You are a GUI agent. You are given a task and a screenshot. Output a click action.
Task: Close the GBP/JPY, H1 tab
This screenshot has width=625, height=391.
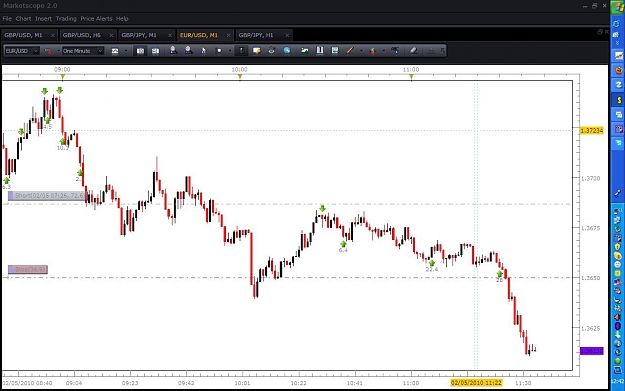pos(287,35)
